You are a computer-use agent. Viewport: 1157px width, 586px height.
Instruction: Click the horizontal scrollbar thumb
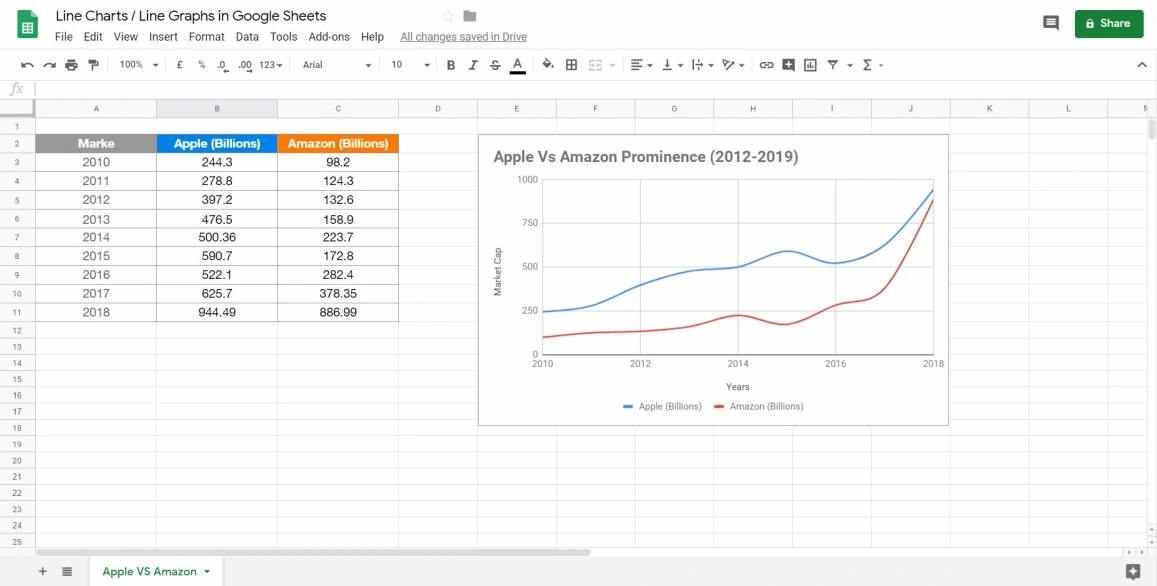(313, 552)
